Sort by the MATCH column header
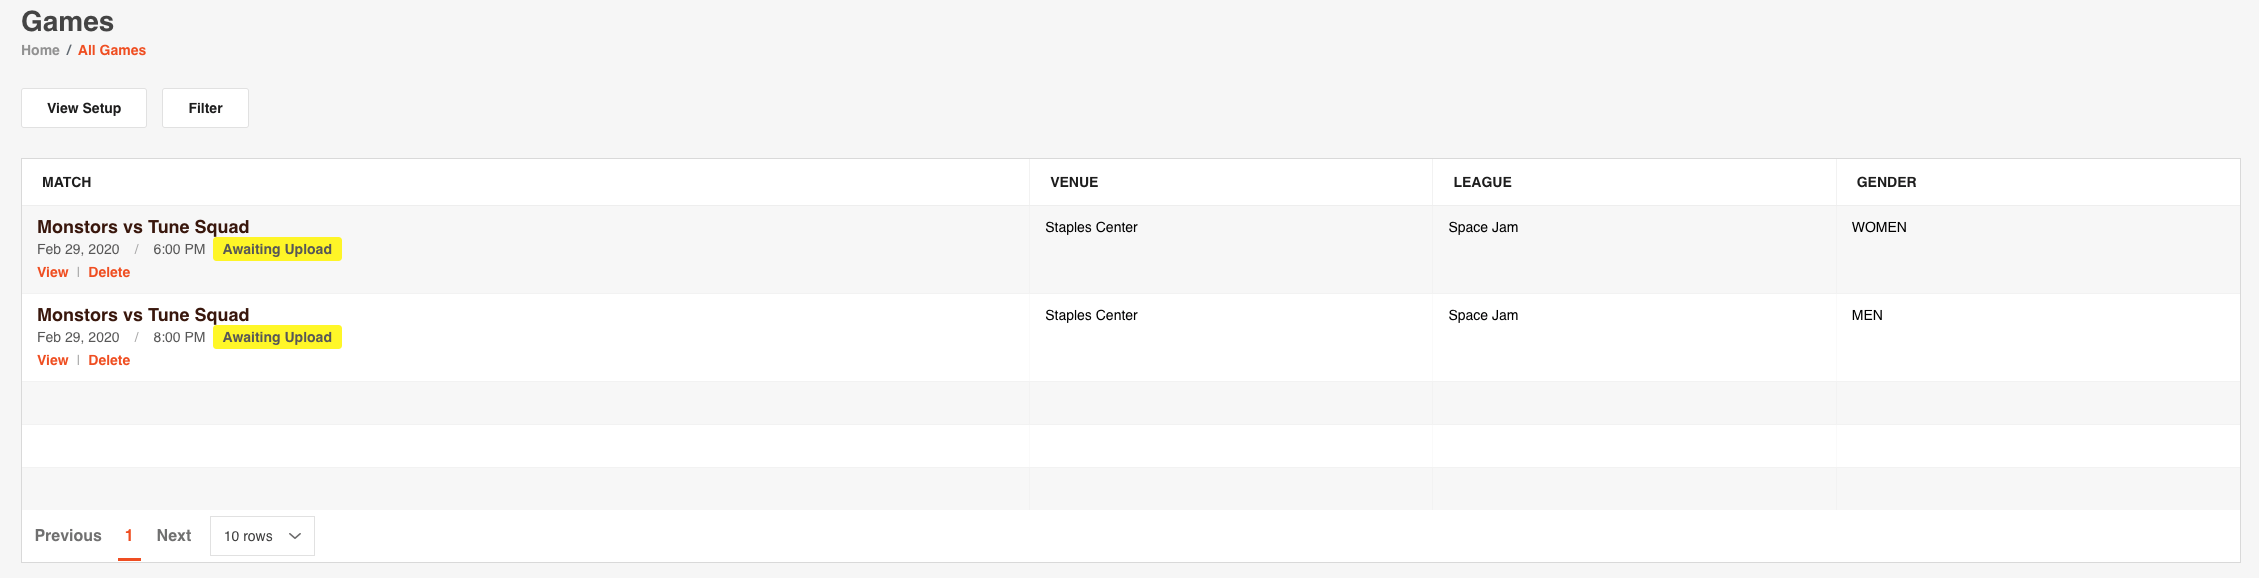2259x578 pixels. (x=66, y=182)
